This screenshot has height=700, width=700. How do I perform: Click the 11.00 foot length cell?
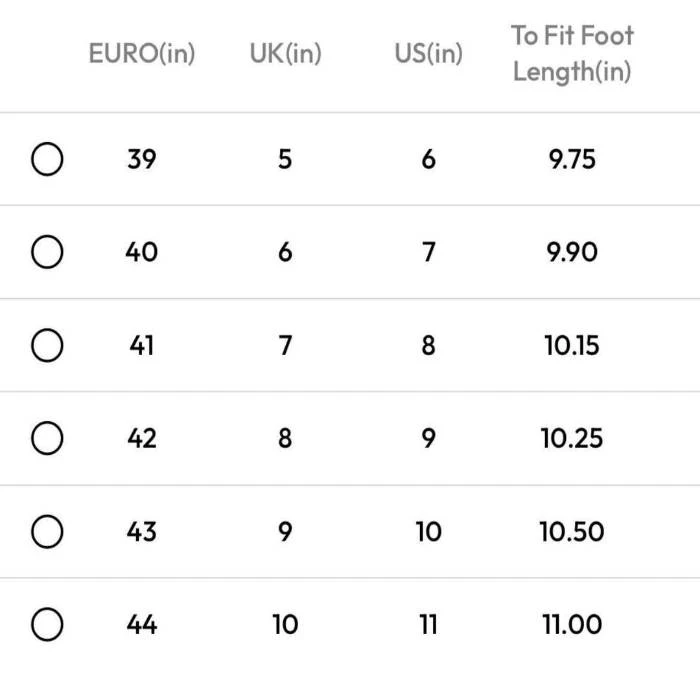tap(572, 625)
